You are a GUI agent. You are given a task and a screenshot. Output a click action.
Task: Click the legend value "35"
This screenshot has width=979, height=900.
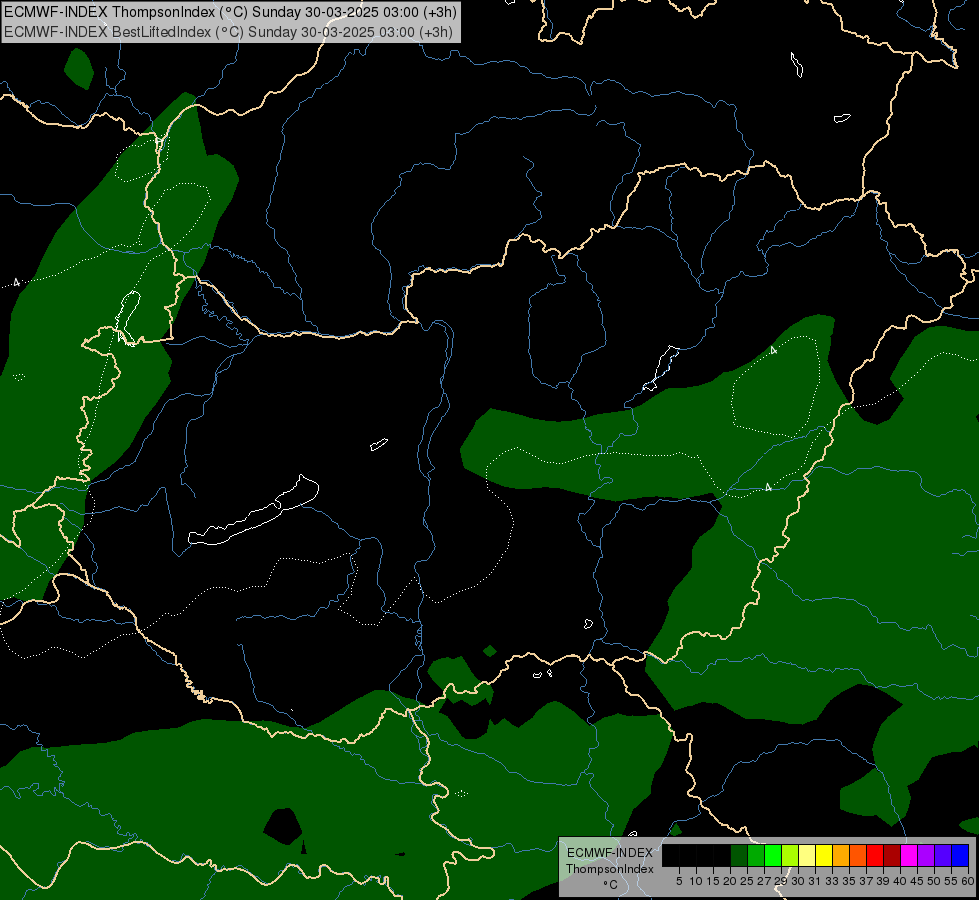(x=849, y=881)
